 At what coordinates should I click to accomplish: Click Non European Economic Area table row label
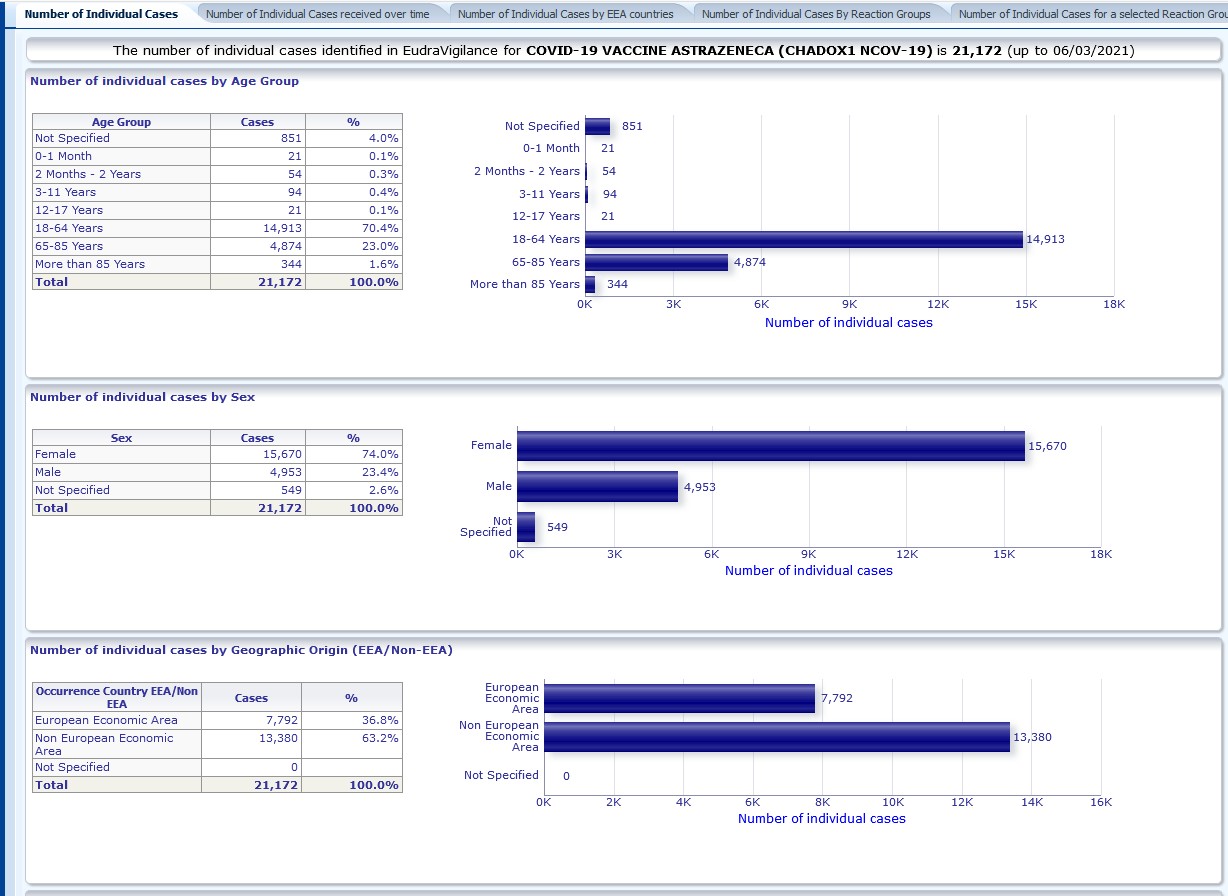click(x=117, y=744)
